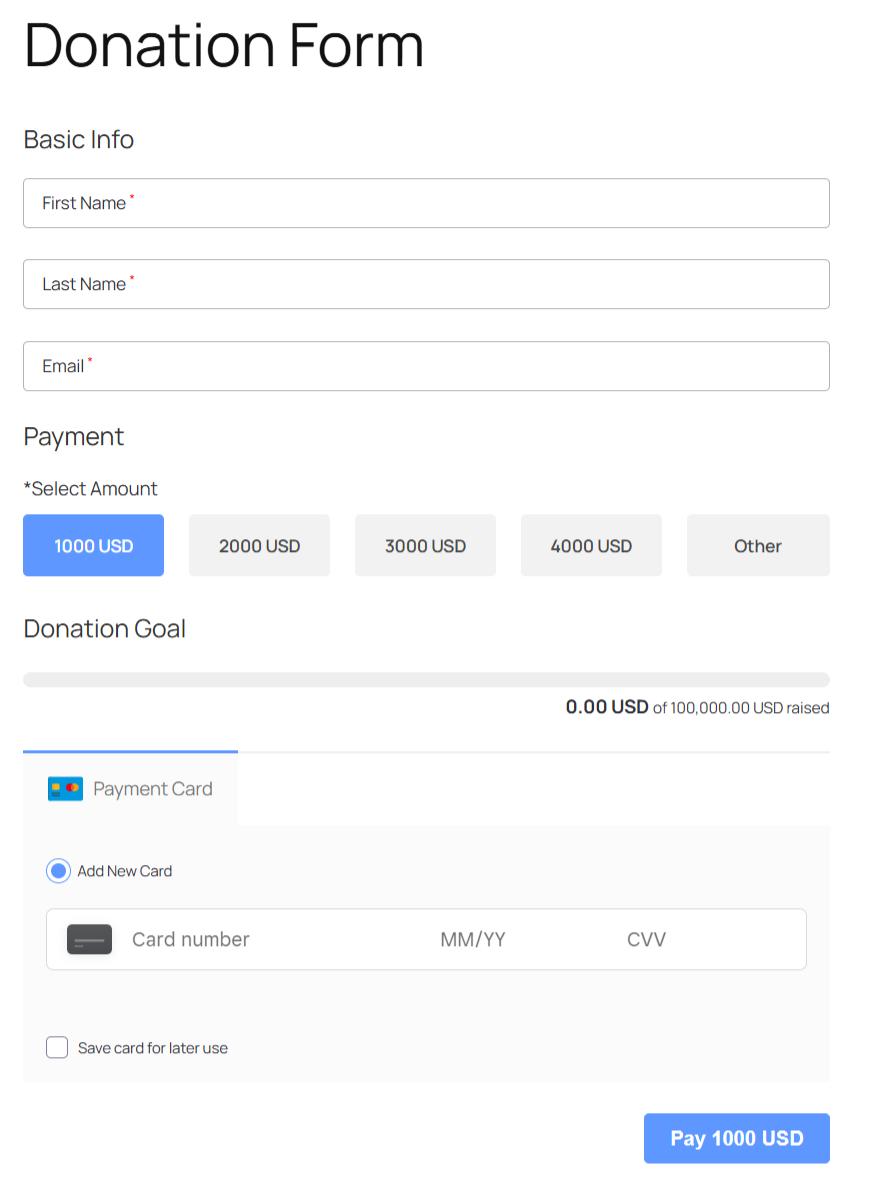Select the Add New Card radio button
Screen dimensions: 881x1186
pyautogui.click(x=58, y=871)
